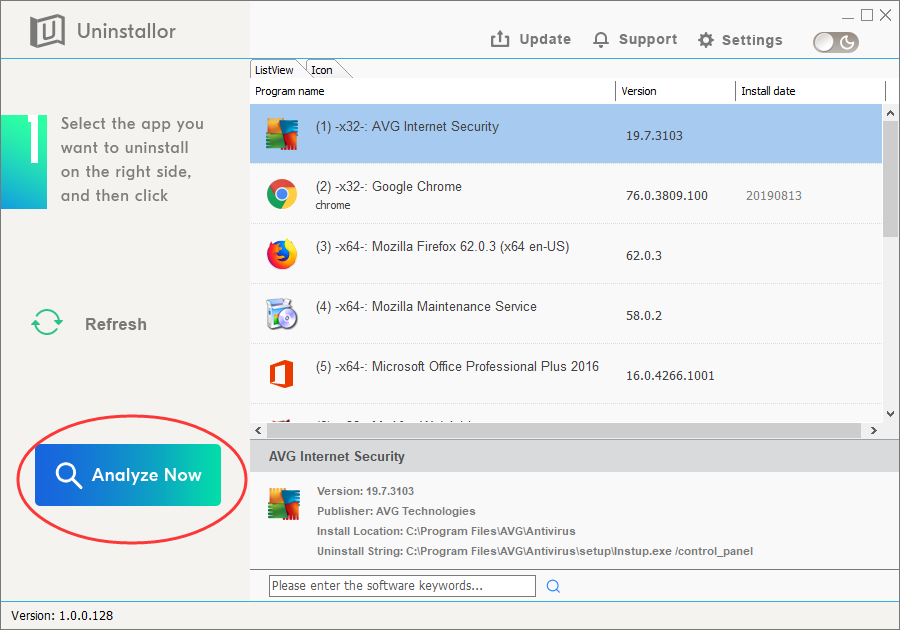Image resolution: width=900 pixels, height=630 pixels.
Task: Toggle the dark mode switch
Action: [836, 42]
